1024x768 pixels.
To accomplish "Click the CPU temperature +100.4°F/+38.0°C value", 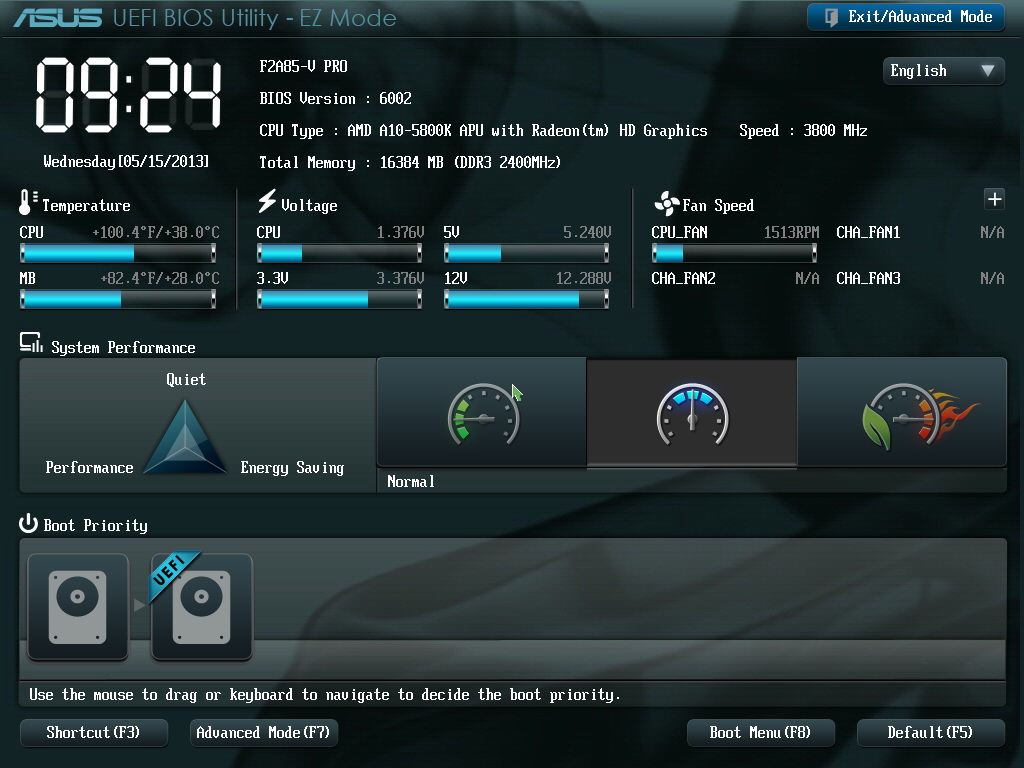I will (x=156, y=232).
